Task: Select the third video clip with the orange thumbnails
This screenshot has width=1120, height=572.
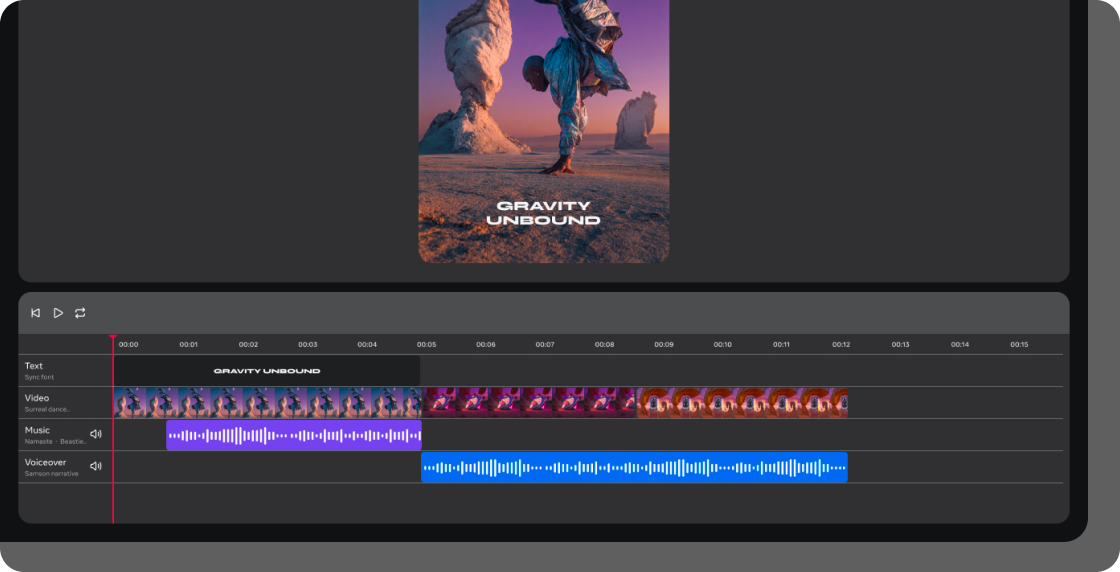Action: click(742, 403)
